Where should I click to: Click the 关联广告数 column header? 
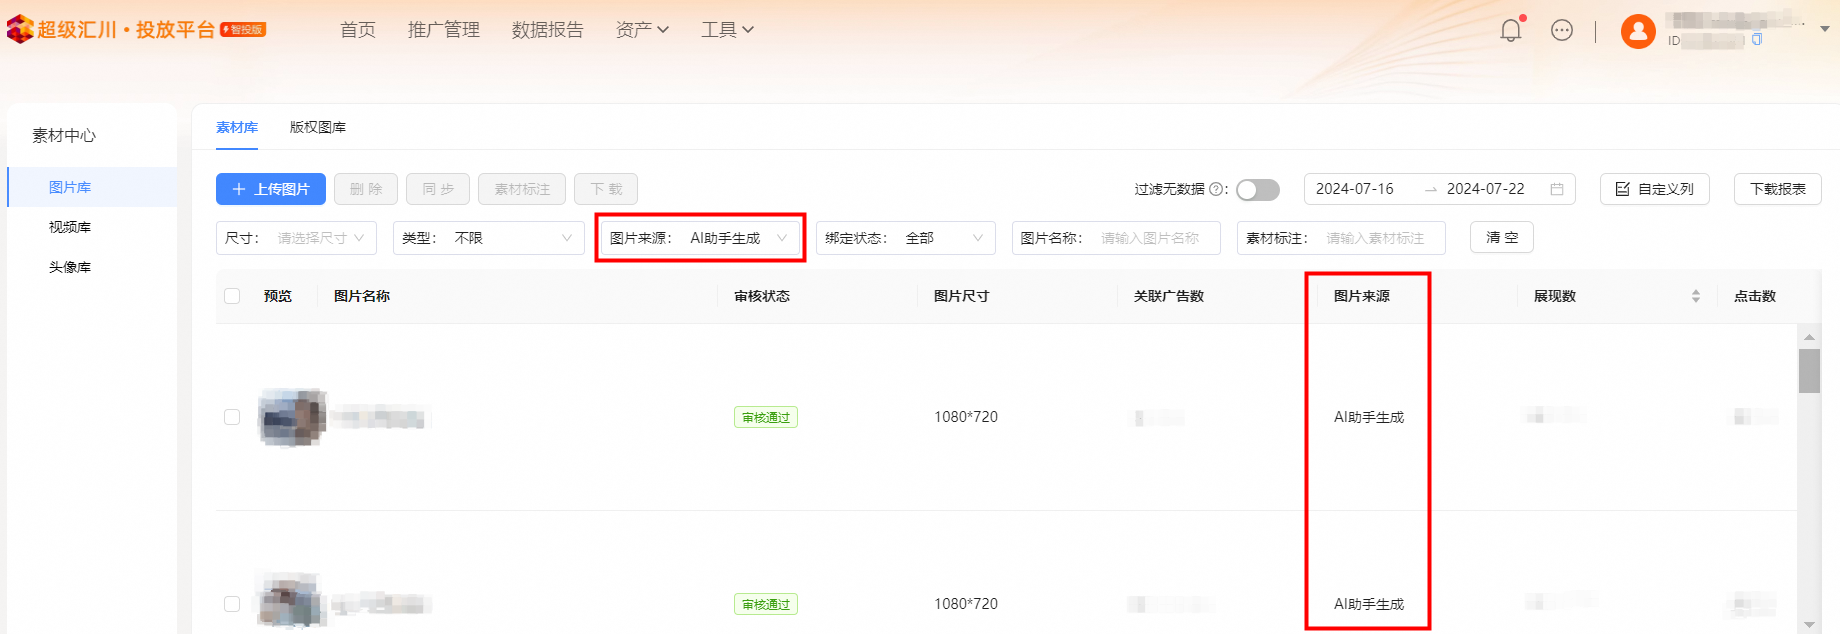(1169, 296)
